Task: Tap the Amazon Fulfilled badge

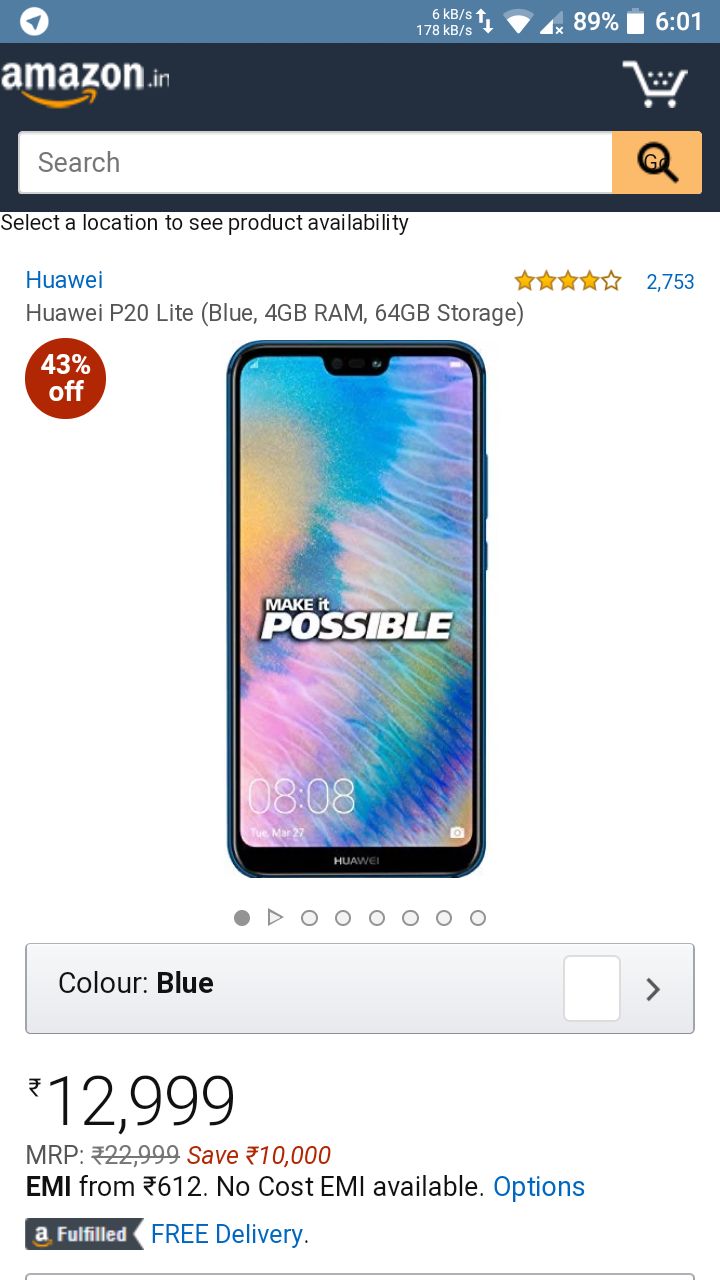Action: pos(85,1234)
